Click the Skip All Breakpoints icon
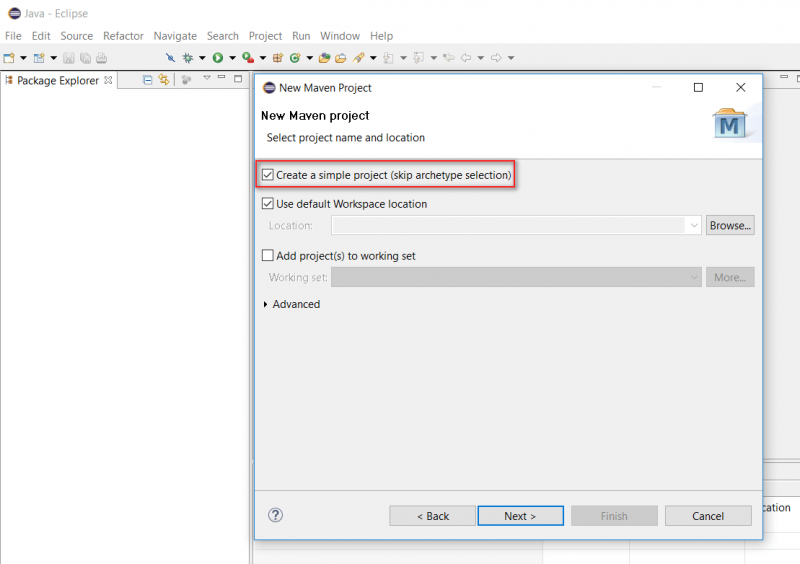Image resolution: width=800 pixels, height=564 pixels. 170,58
